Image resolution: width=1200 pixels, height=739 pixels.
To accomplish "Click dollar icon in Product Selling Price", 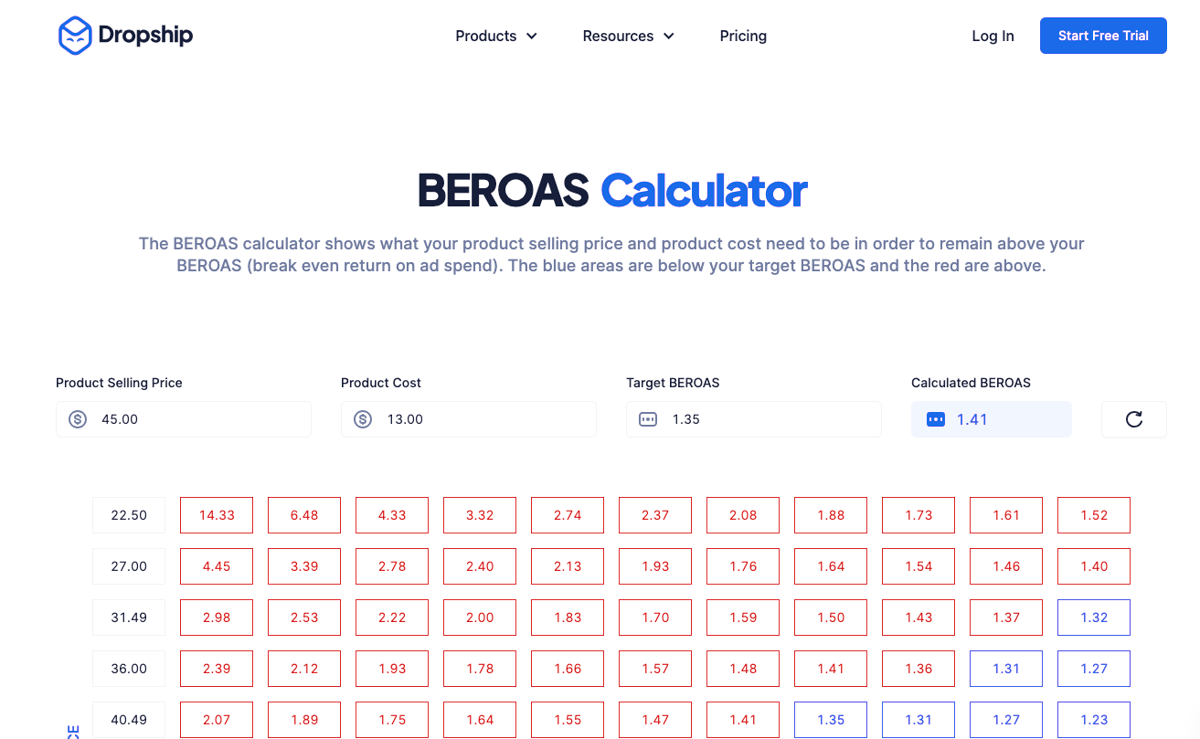I will tap(78, 419).
